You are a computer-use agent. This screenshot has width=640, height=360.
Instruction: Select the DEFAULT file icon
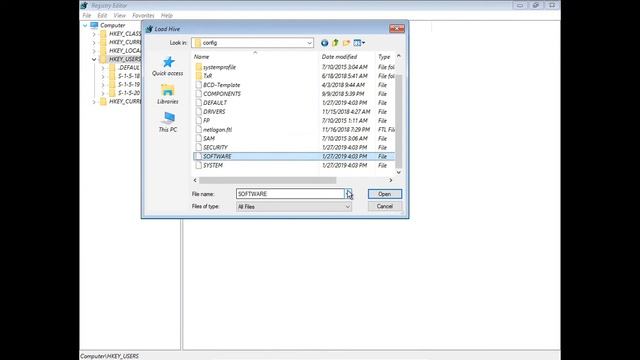(x=198, y=103)
